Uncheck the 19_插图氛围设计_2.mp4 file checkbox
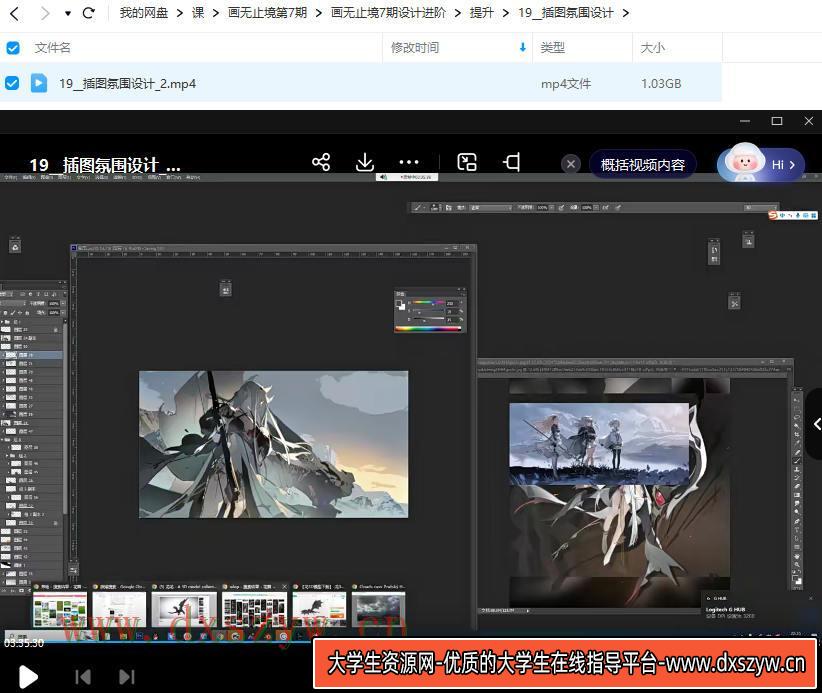Viewport: 822px width, 693px height. (x=12, y=83)
